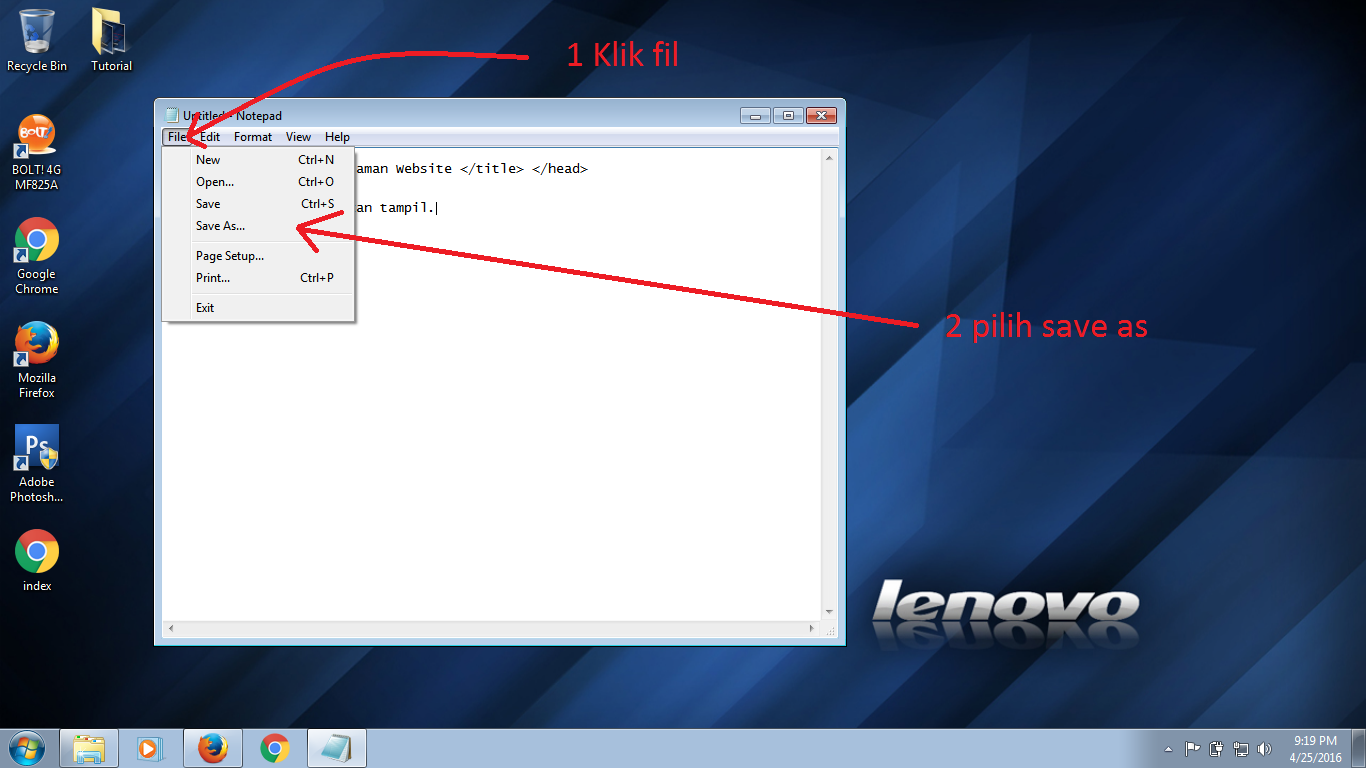The image size is (1366, 768).
Task: Open Action Center via the flag icon
Action: click(x=1192, y=748)
